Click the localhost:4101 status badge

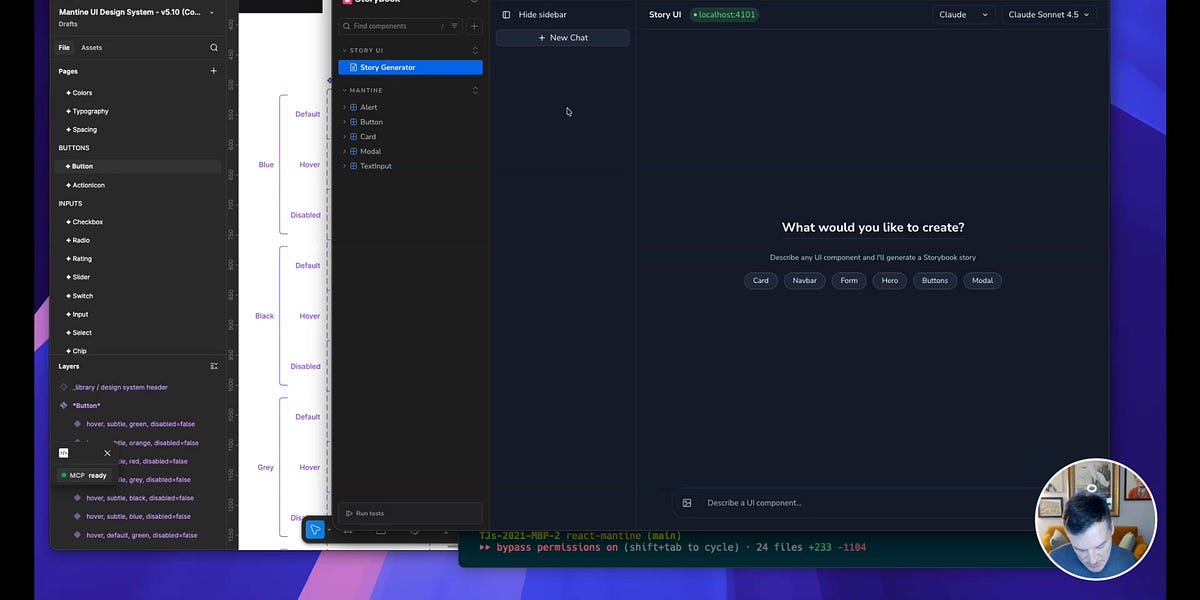[724, 15]
